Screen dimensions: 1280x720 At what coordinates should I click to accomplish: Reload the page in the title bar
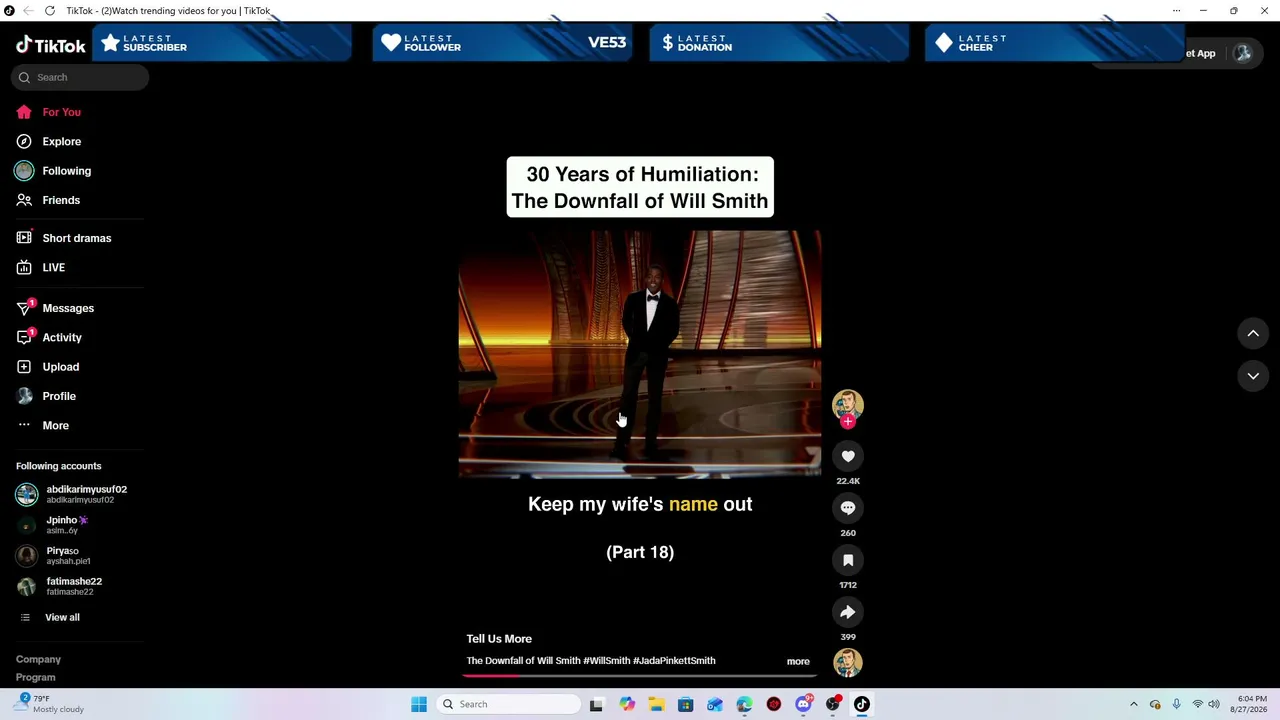[x=50, y=11]
